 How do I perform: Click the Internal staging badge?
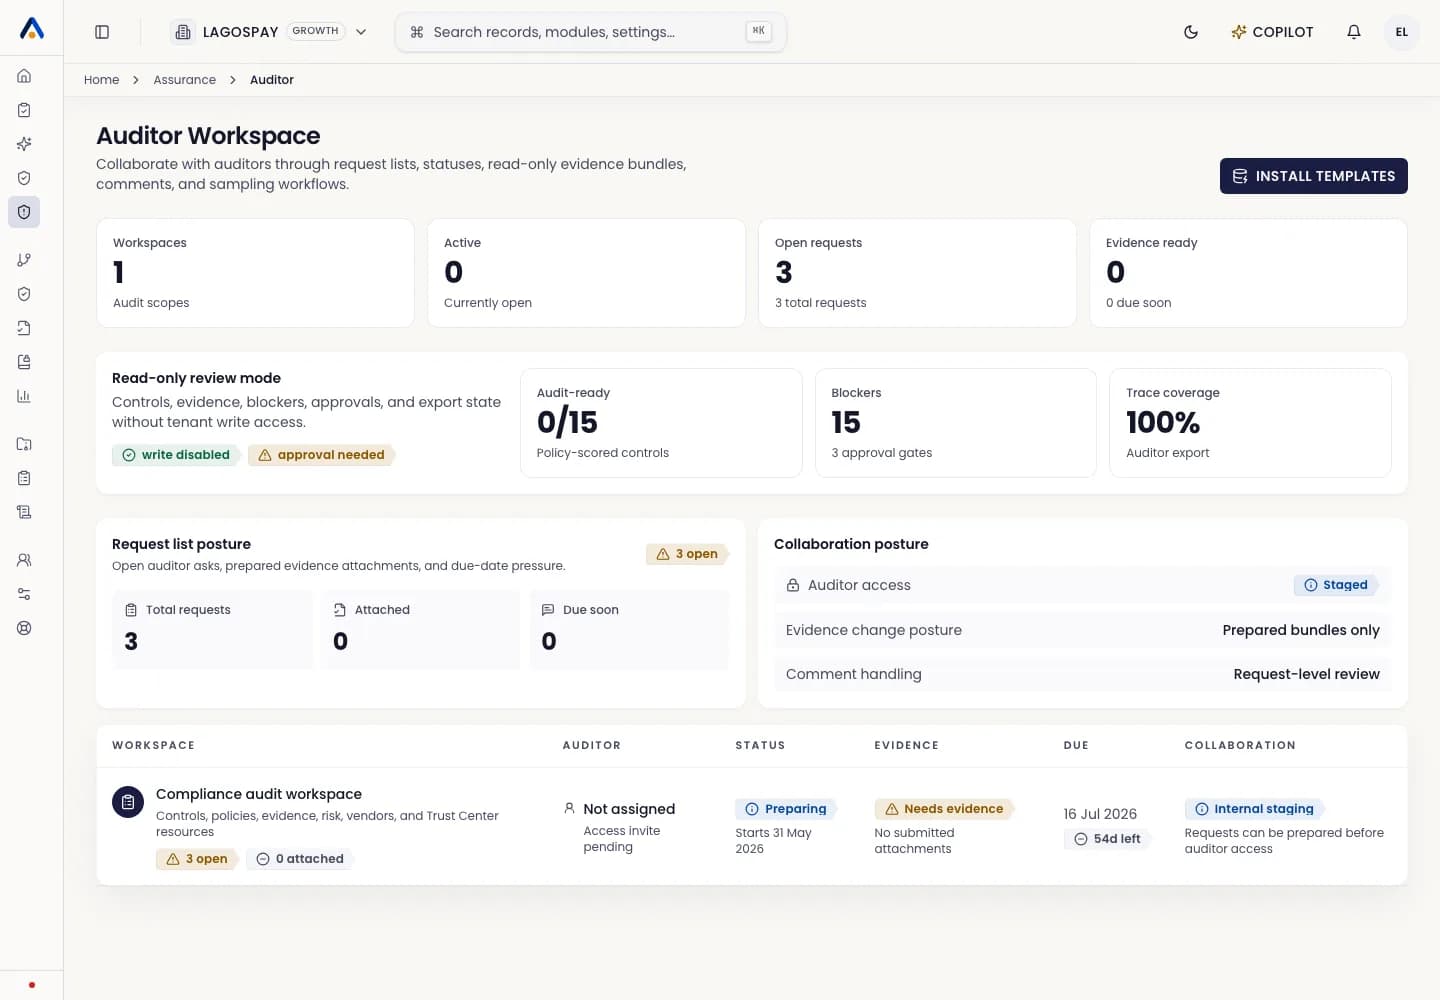(1254, 809)
